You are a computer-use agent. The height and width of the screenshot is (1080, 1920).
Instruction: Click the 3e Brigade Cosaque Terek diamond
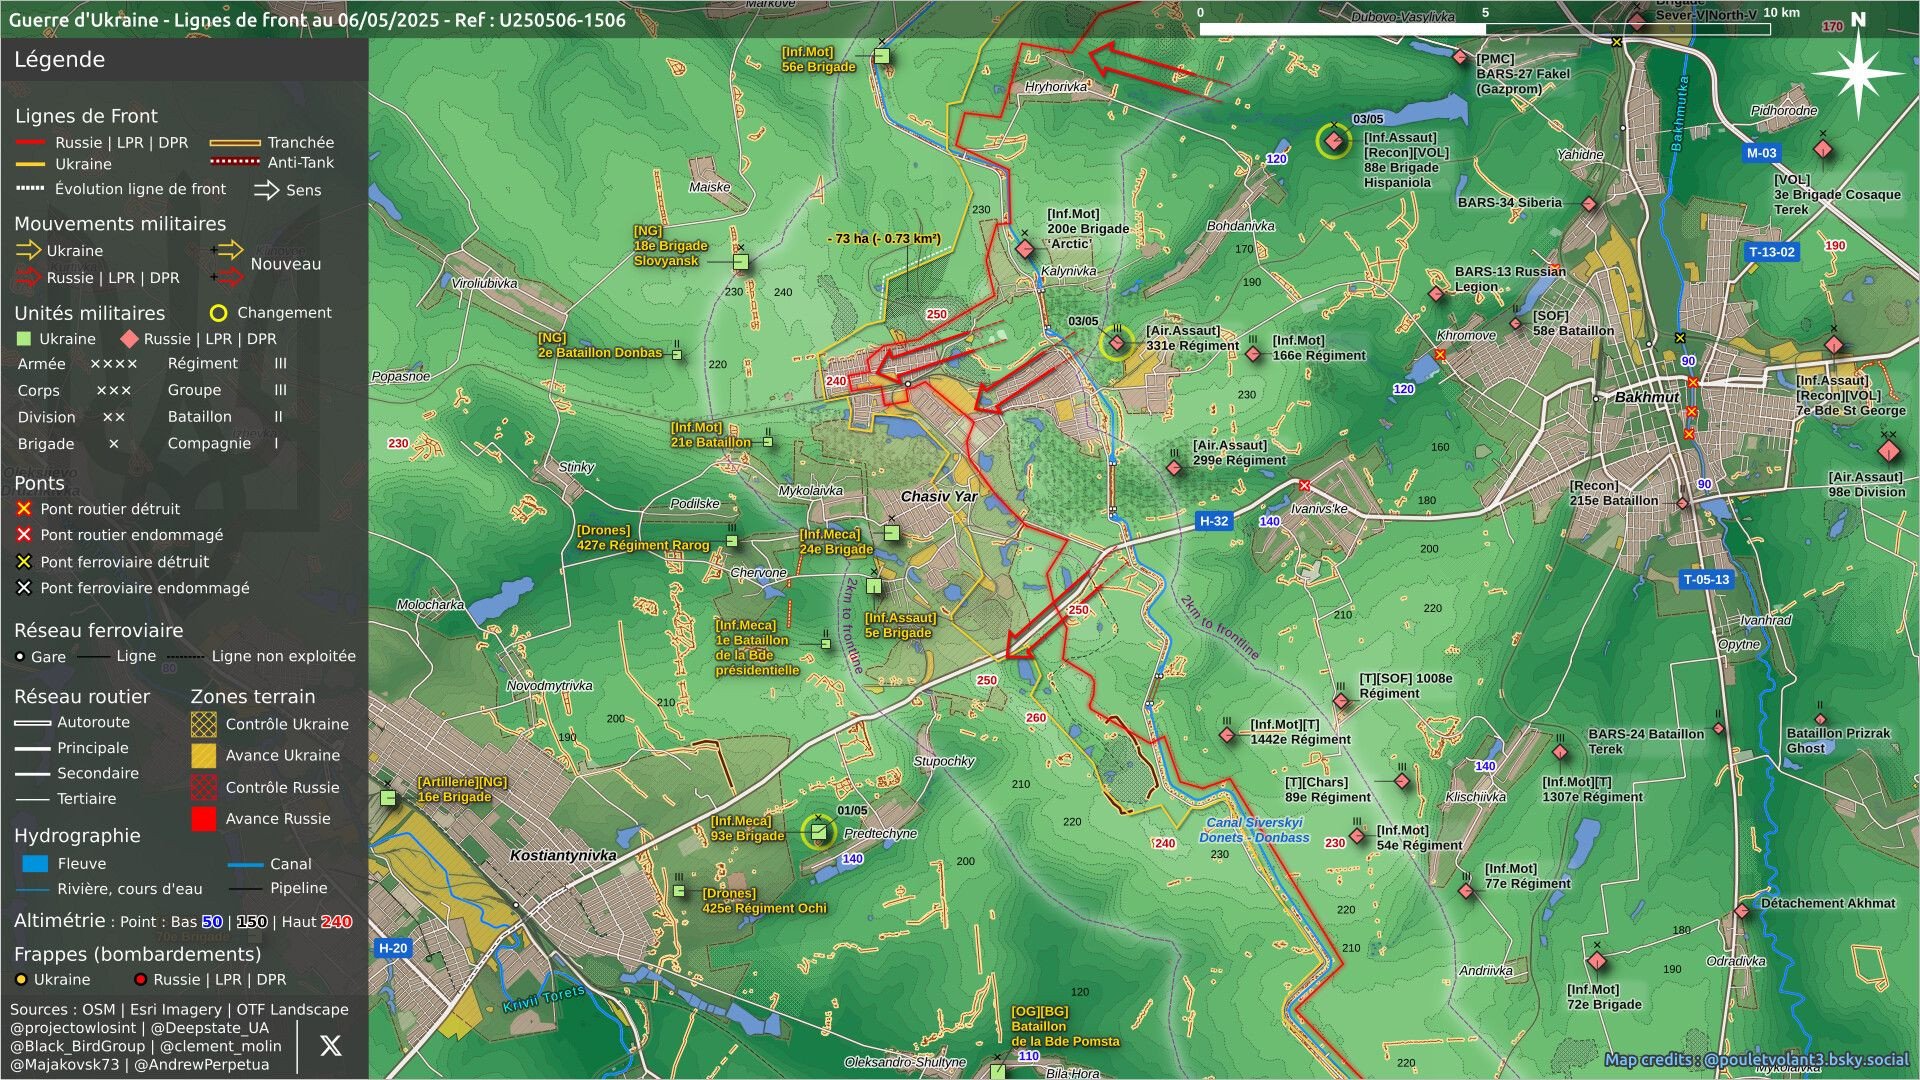pos(1823,149)
